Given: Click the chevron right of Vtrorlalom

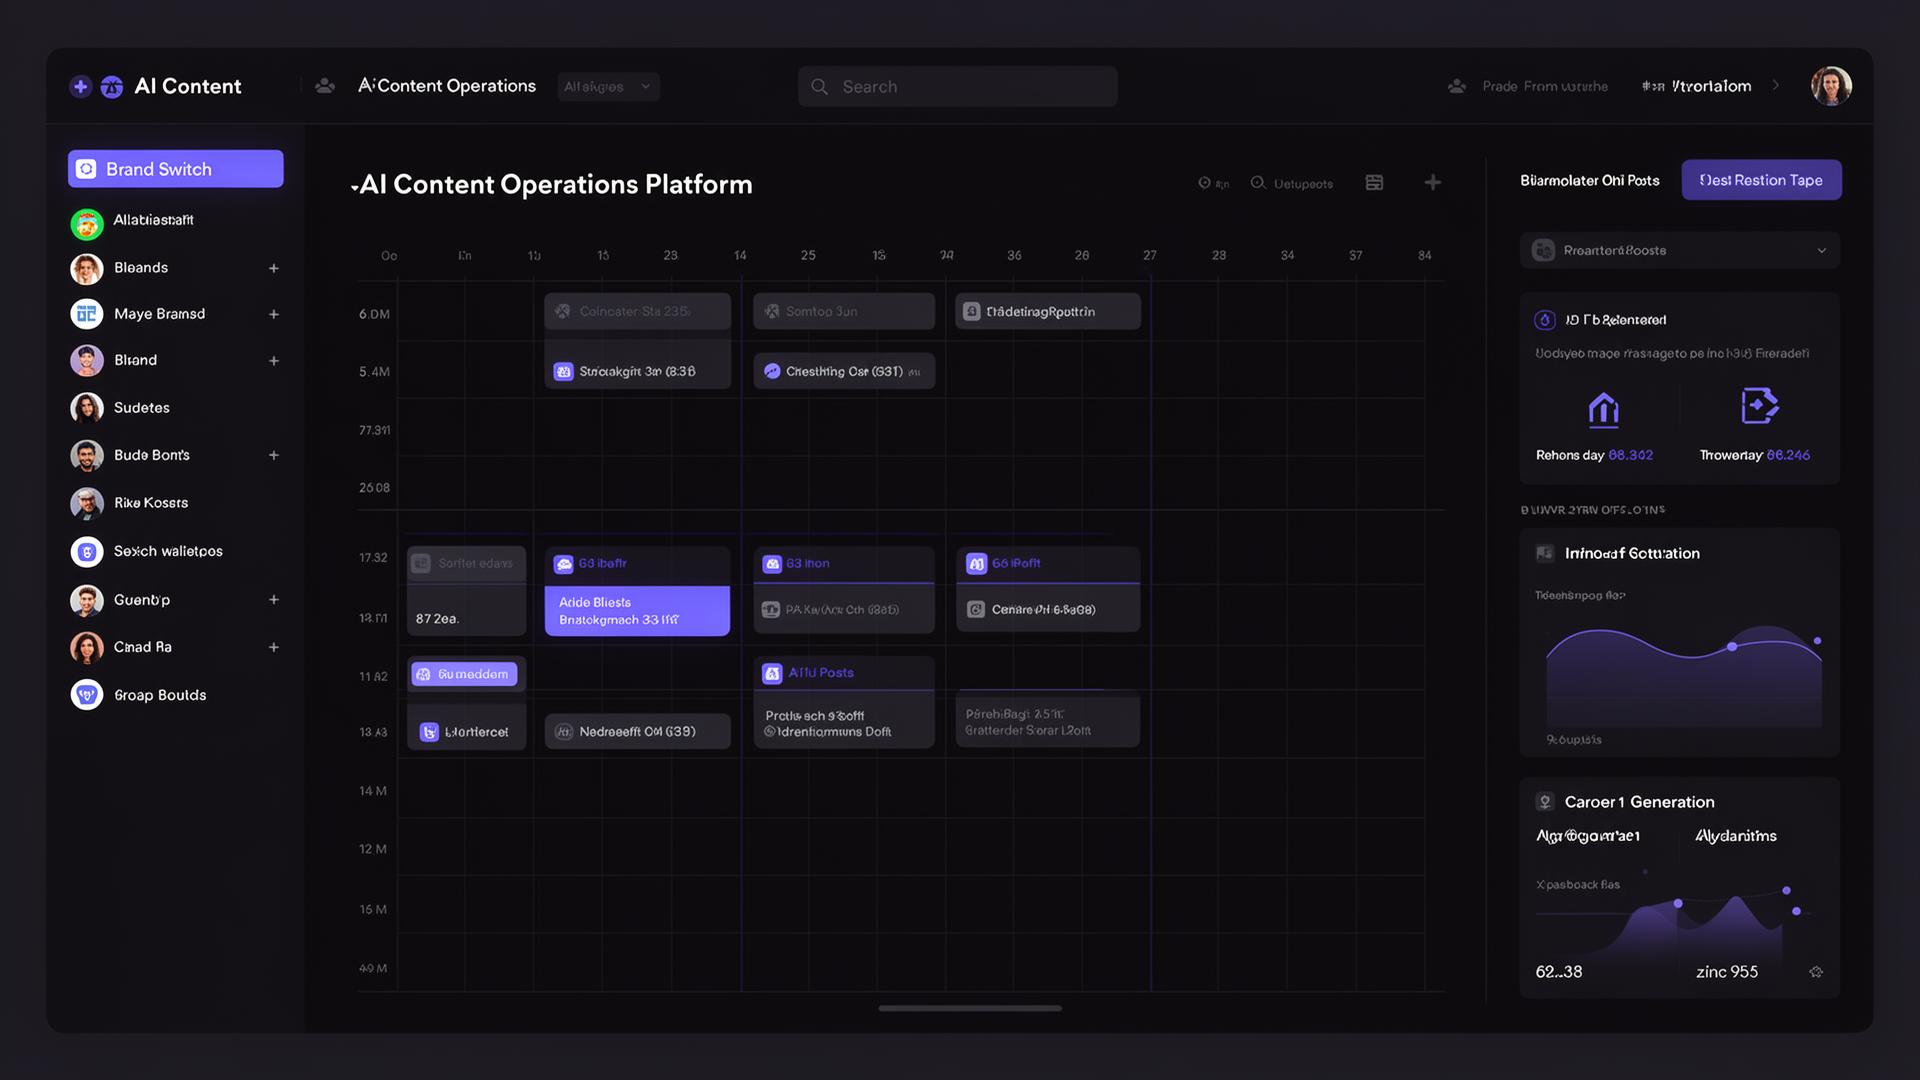Looking at the screenshot, I should [x=1776, y=85].
